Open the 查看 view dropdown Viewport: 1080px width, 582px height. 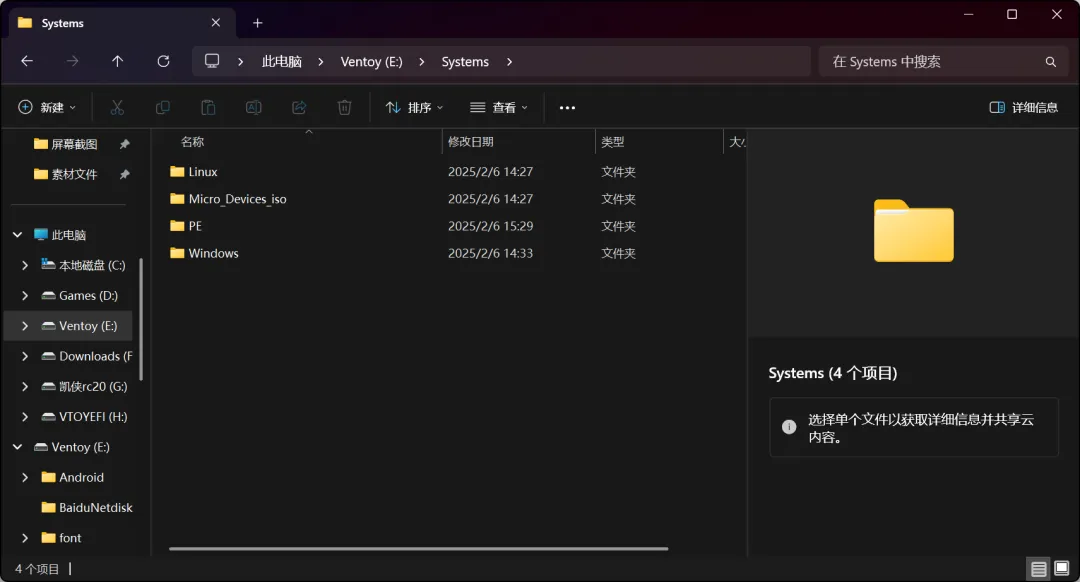[x=498, y=107]
